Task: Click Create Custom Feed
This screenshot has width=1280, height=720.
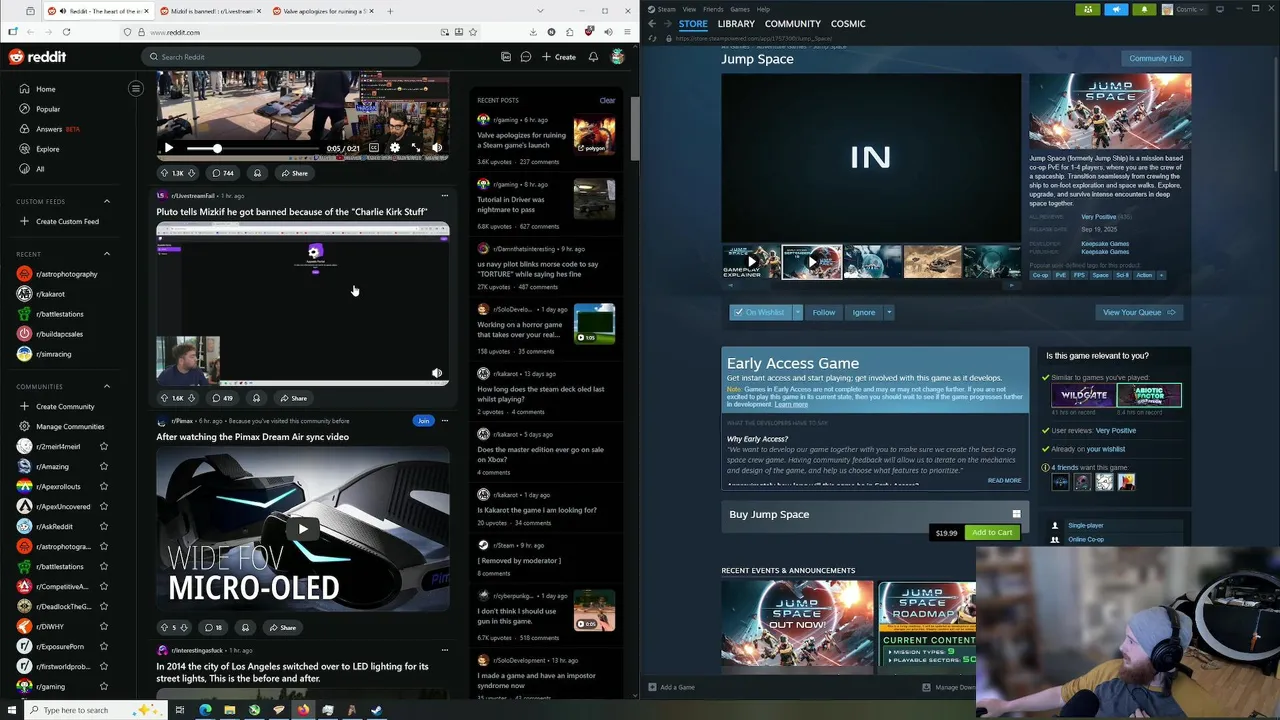Action: [65, 221]
